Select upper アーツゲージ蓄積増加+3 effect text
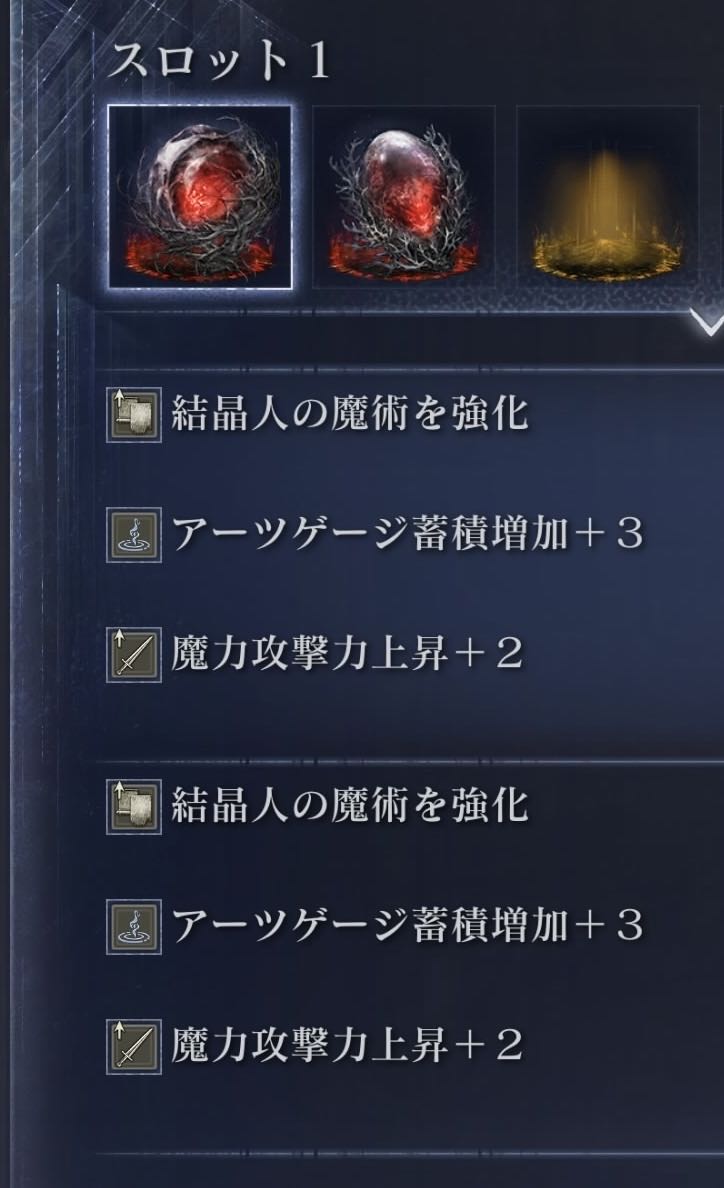 407,533
